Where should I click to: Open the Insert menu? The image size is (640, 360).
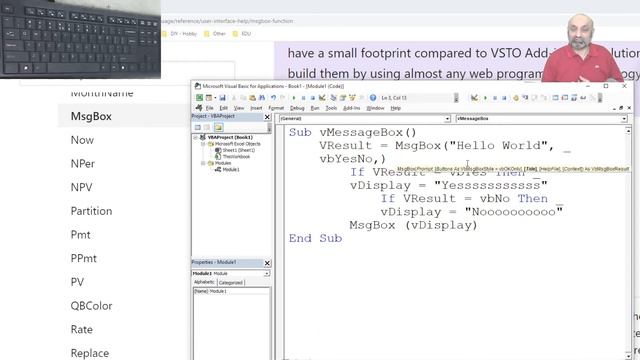[x=256, y=108]
